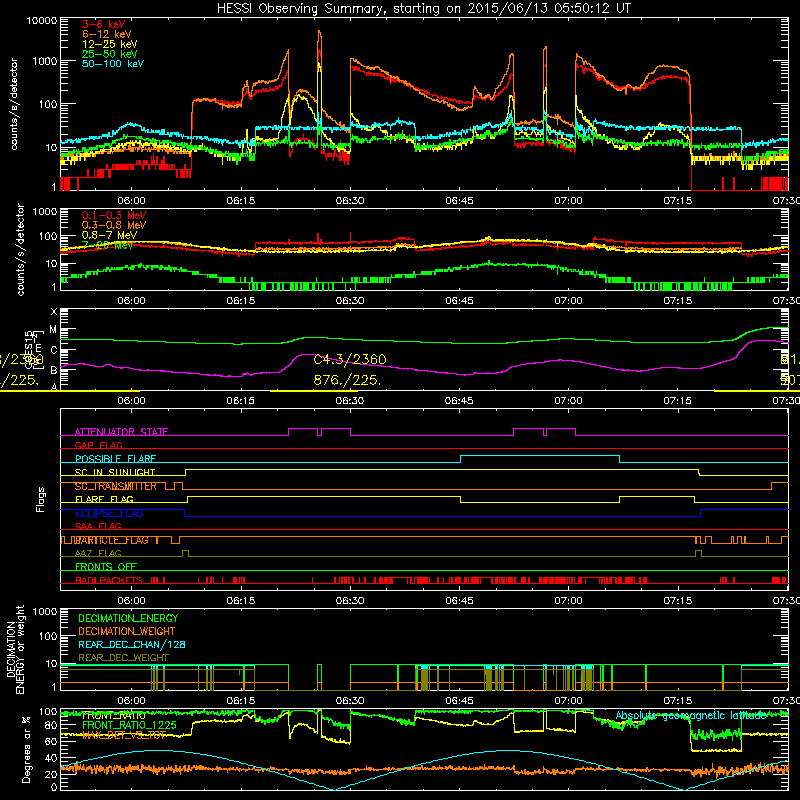Click the FRONT_RATIO_1225 legend label
The height and width of the screenshot is (800, 800).
[129, 725]
